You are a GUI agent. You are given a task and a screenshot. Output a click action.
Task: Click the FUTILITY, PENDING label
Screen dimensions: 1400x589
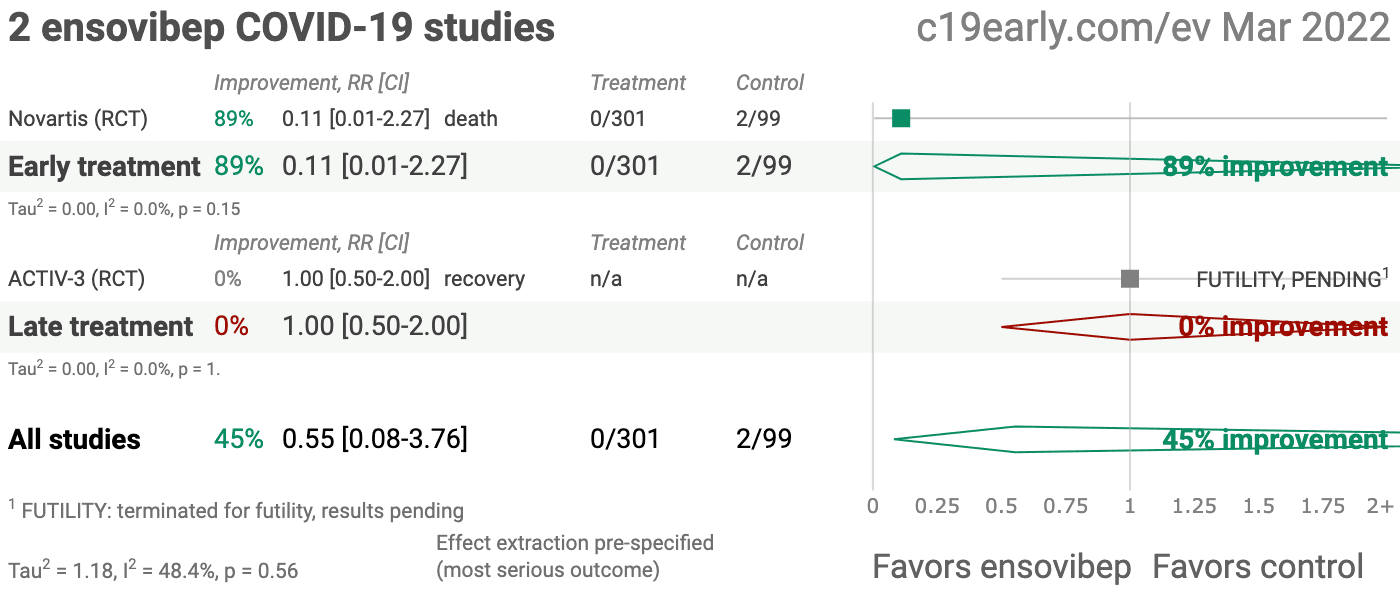coord(1288,280)
